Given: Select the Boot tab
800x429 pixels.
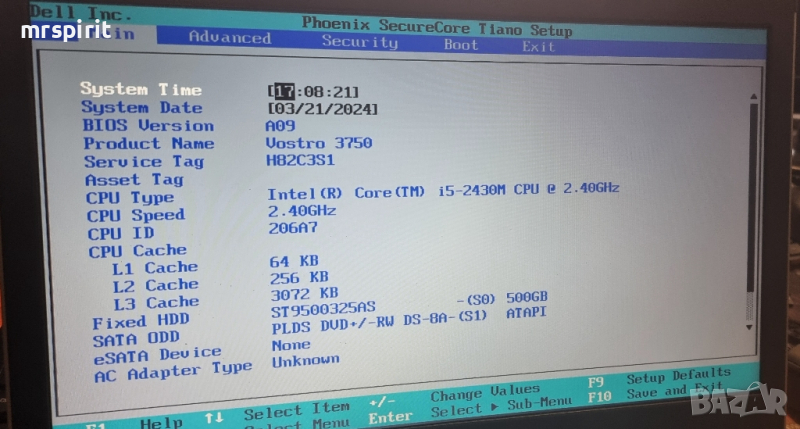Looking at the screenshot, I should [x=461, y=45].
